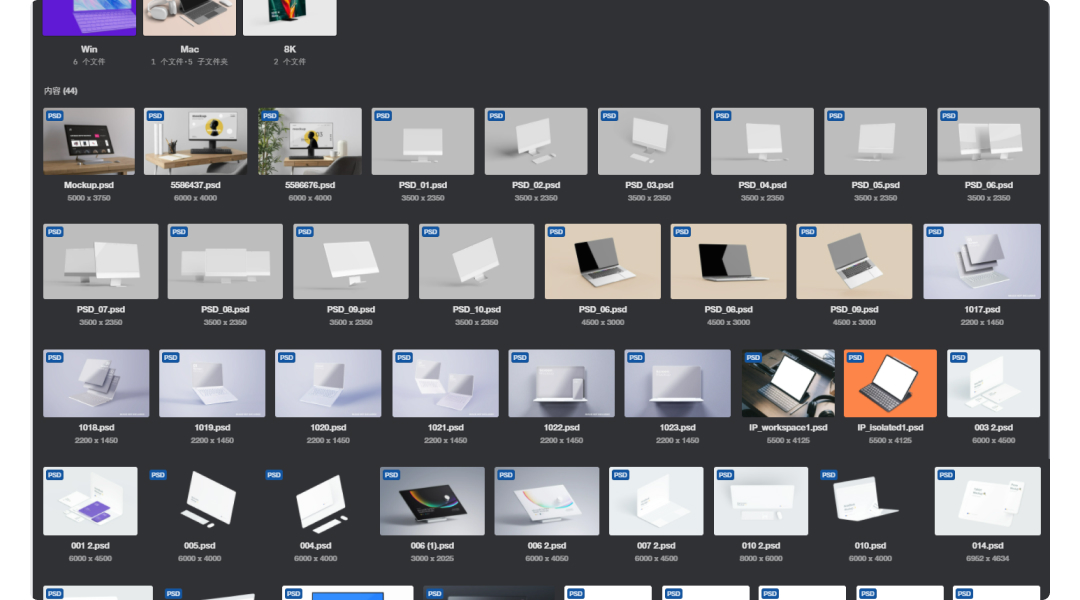This screenshot has width=1080, height=600.
Task: Click the PSD badge on PSD_01.psd
Action: [383, 116]
